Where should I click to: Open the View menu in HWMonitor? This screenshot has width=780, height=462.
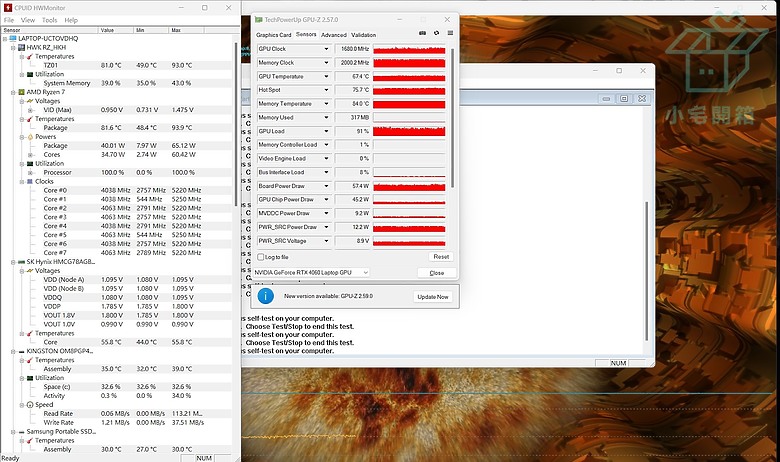pos(28,20)
